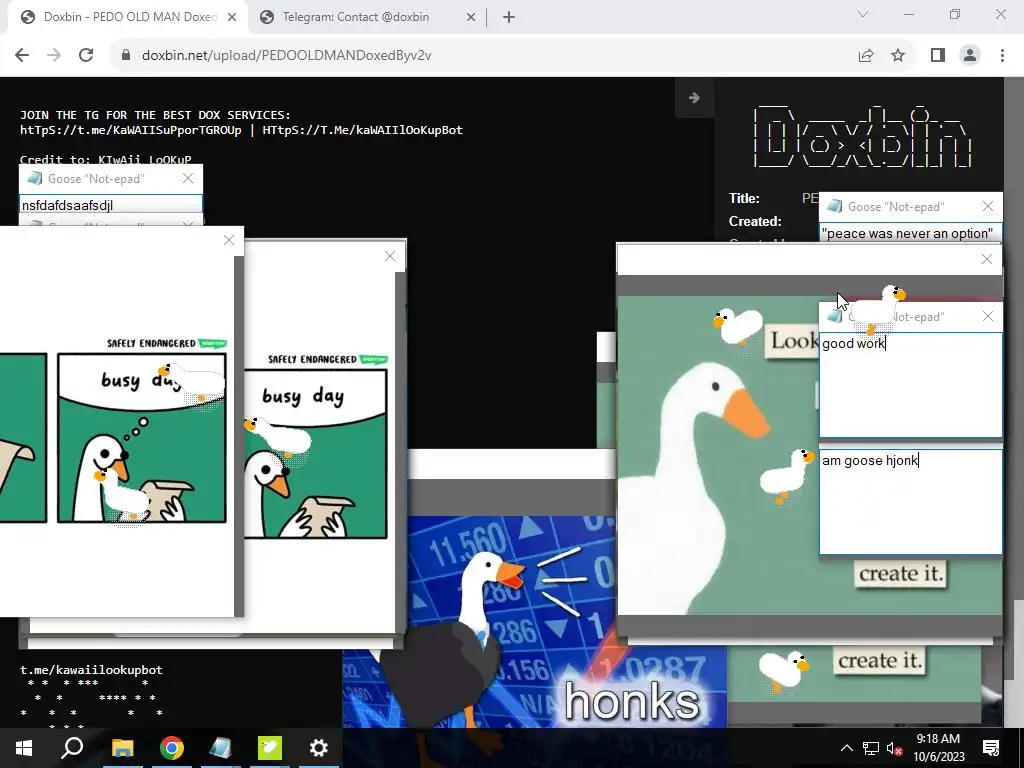Restore down the Chrome window
Screen dimensions: 1024x768
955,14
